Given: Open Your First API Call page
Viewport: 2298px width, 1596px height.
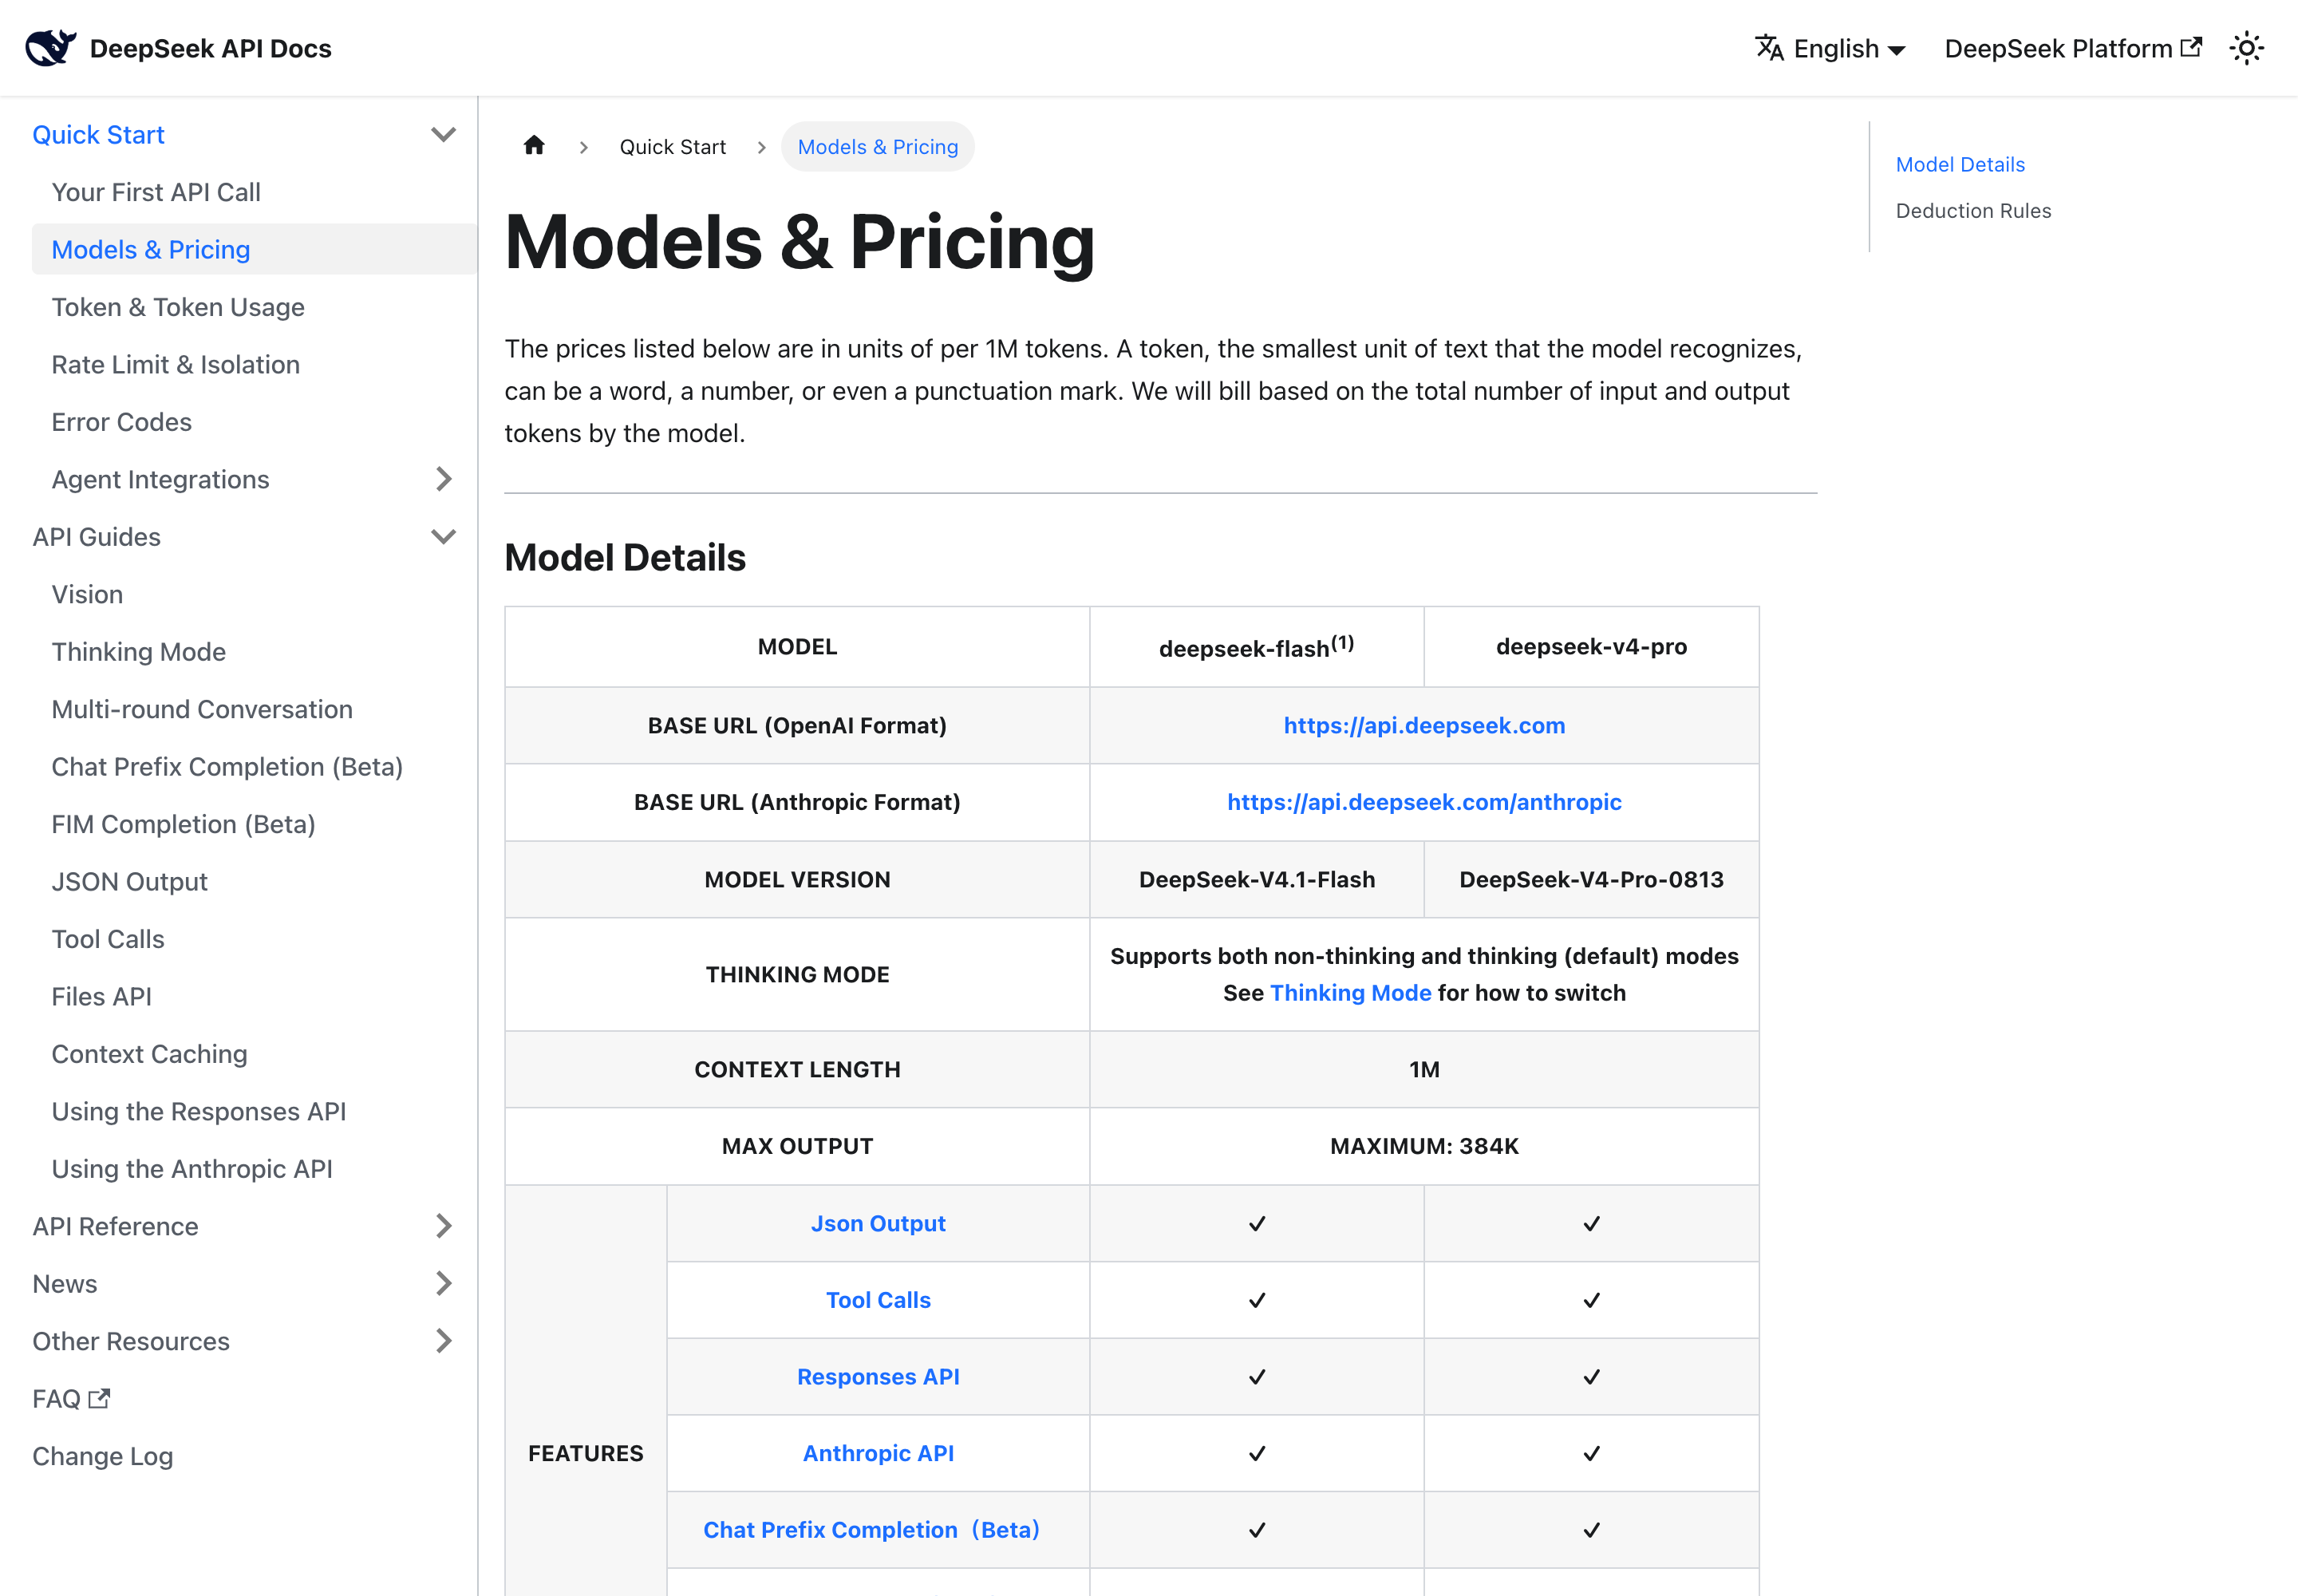Looking at the screenshot, I should click(x=156, y=192).
